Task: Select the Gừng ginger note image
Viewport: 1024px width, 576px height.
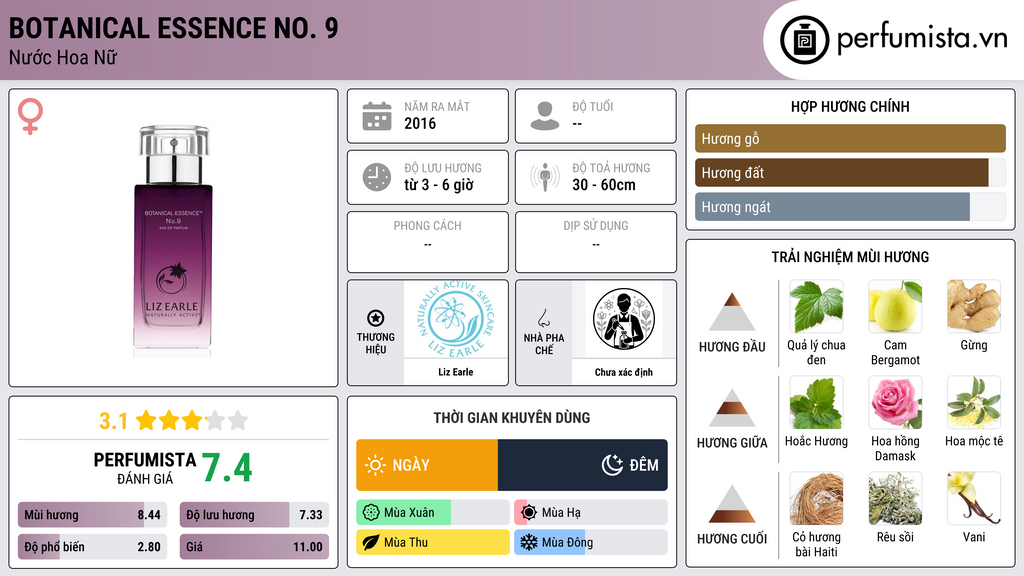Action: tap(974, 306)
